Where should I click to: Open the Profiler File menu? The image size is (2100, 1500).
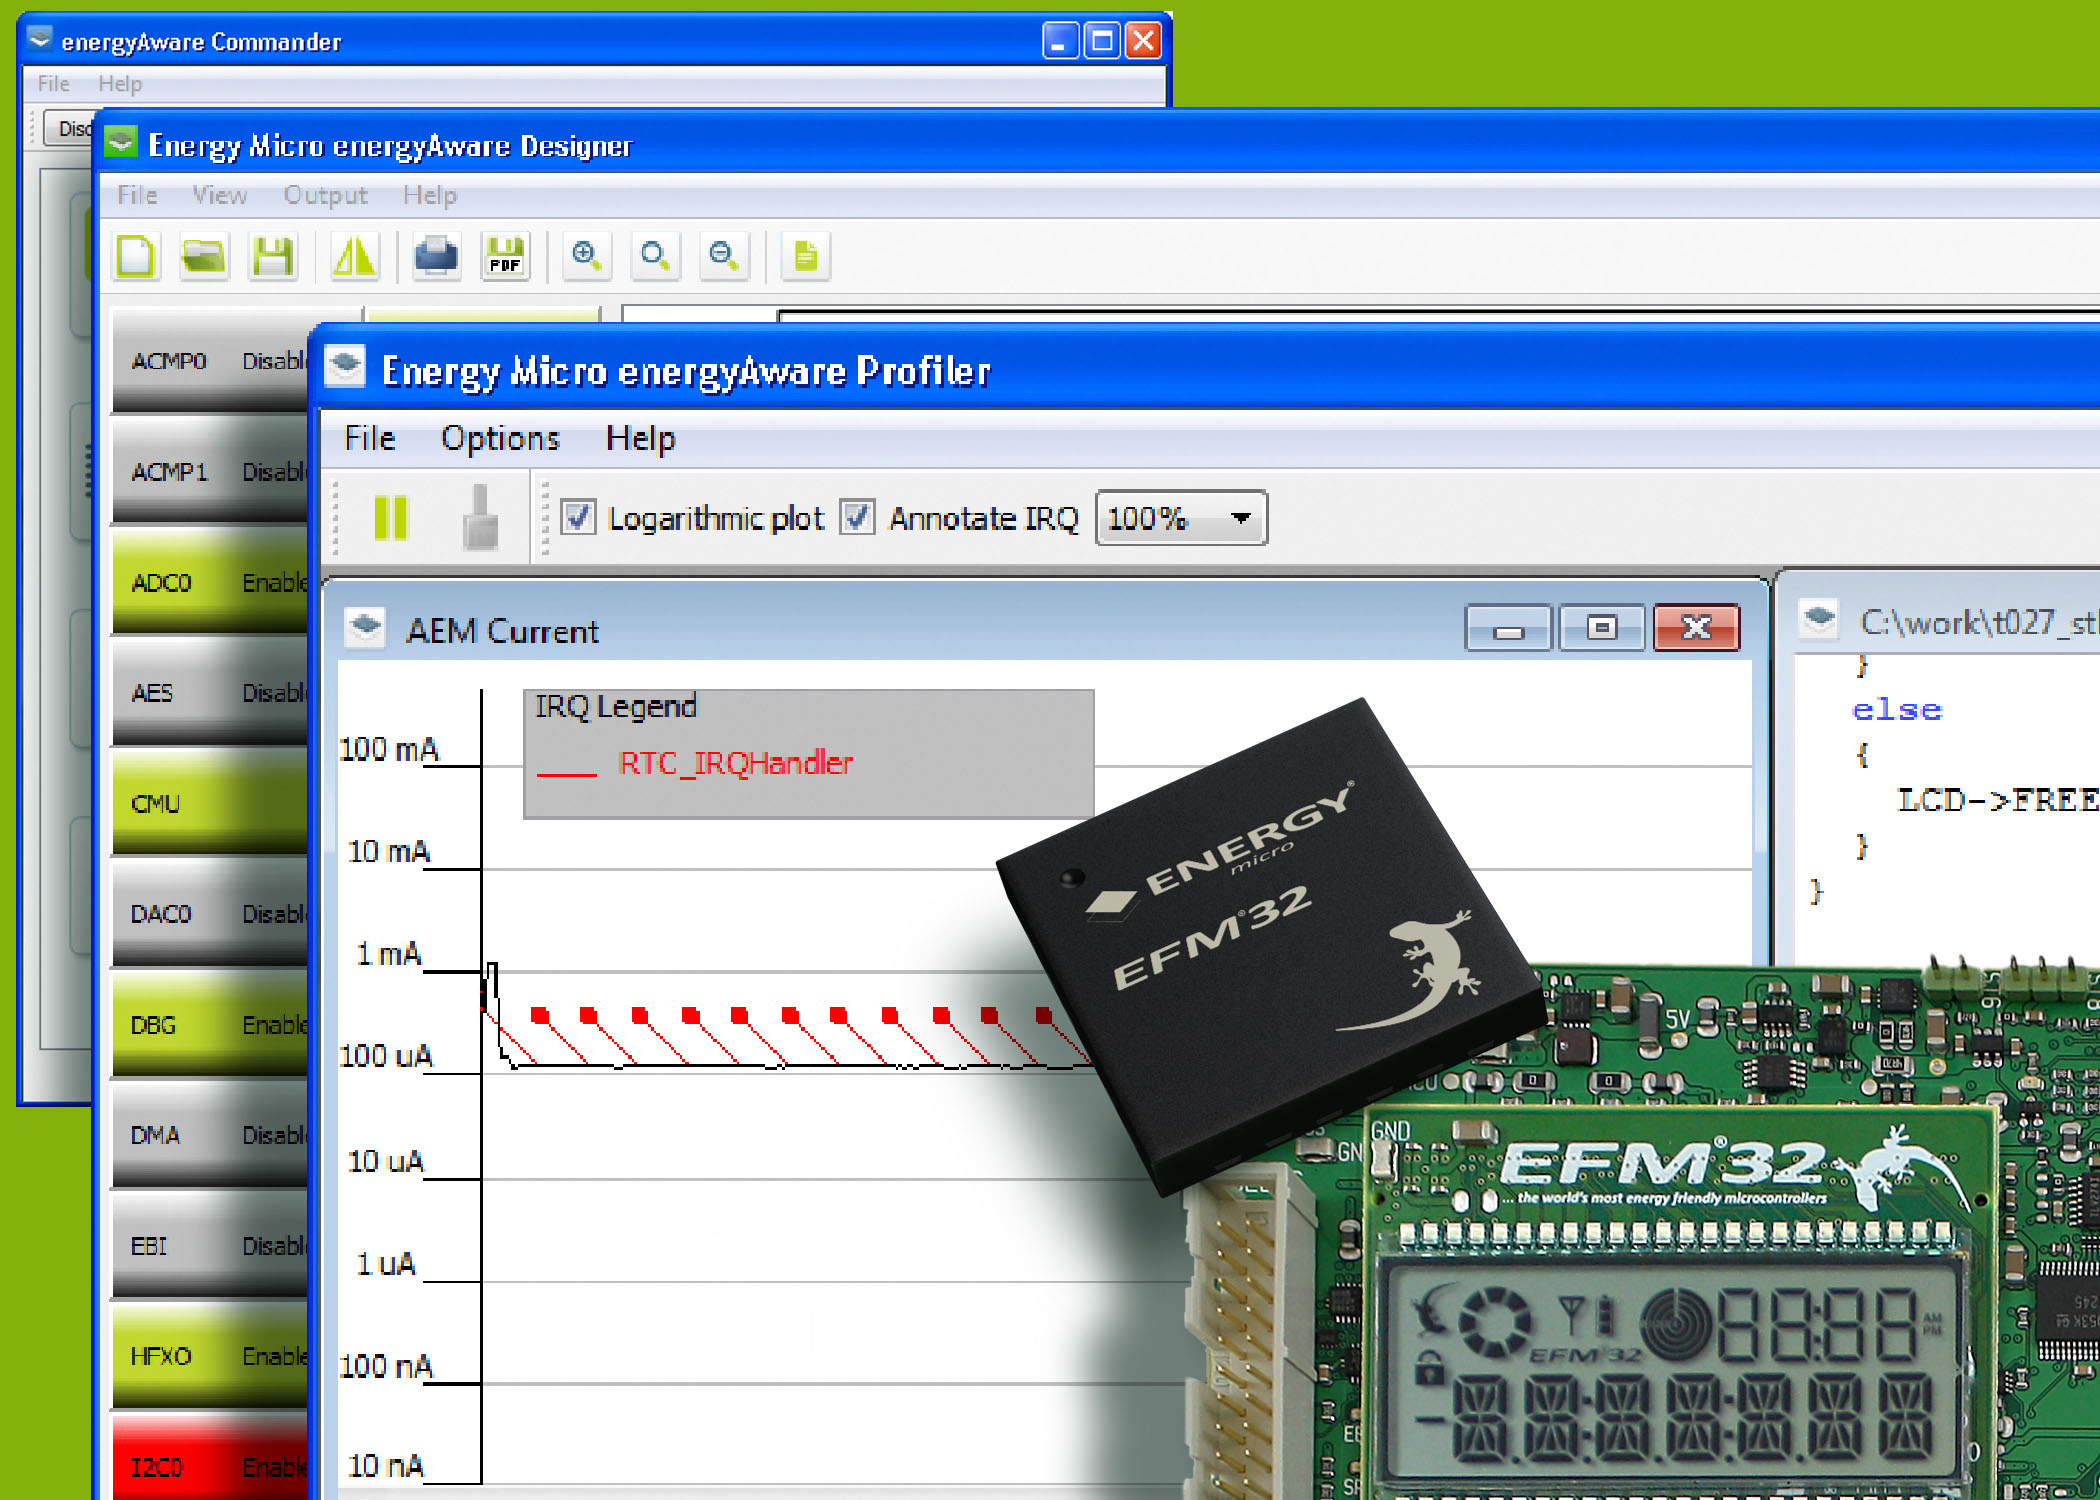point(369,439)
